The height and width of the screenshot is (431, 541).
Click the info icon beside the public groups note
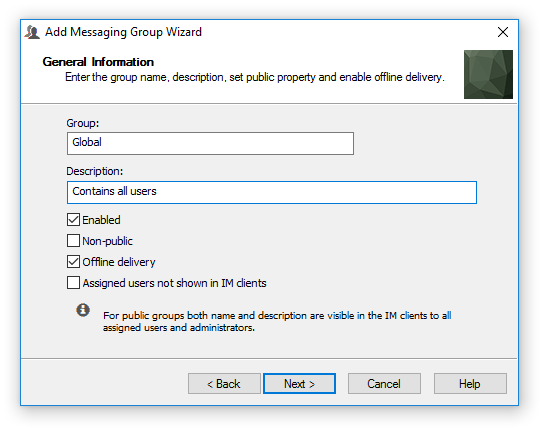point(83,310)
